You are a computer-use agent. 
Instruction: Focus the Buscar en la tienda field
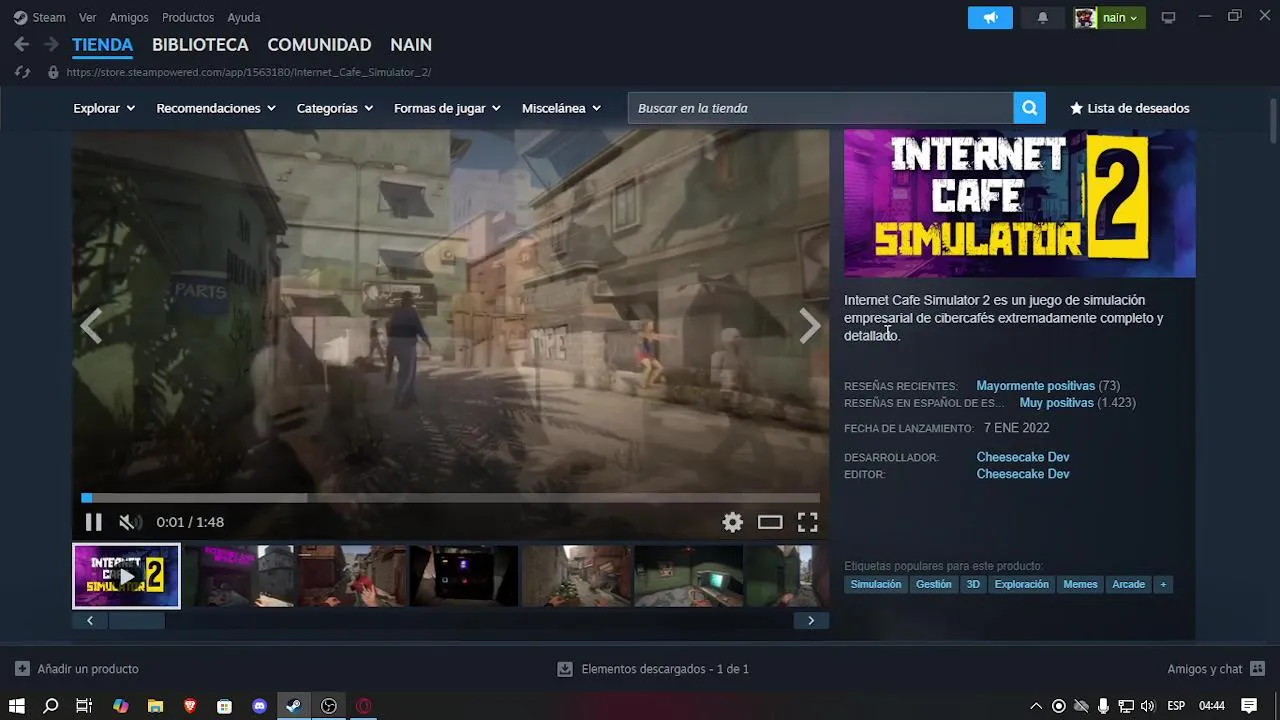click(x=820, y=108)
